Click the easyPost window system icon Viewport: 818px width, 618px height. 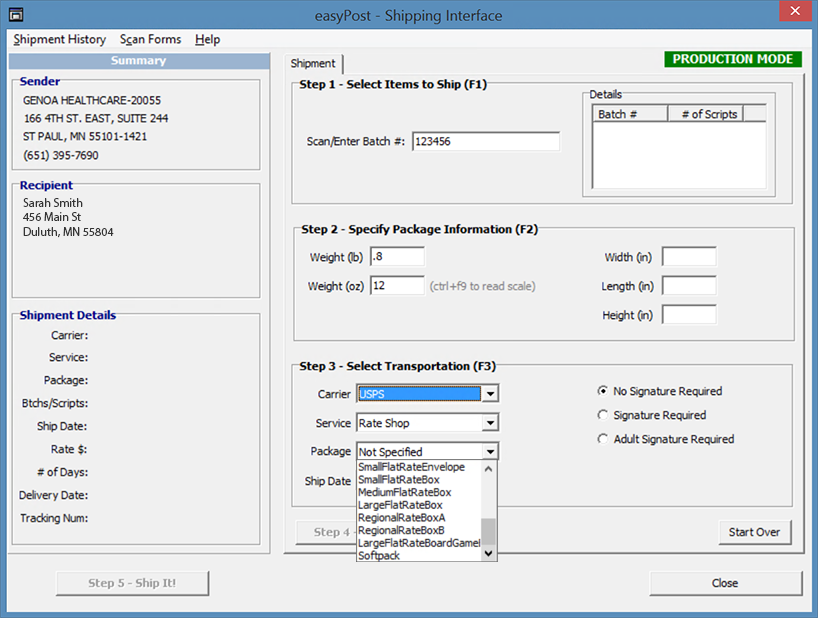coord(15,15)
